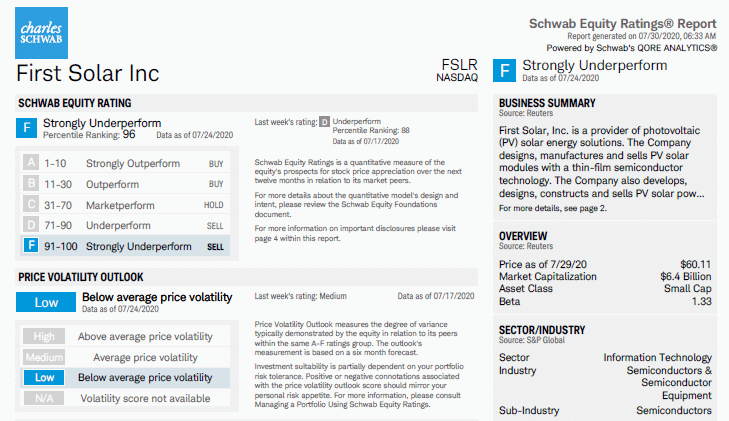Click the SECTOR/INDUSTRY section header

(x=542, y=330)
